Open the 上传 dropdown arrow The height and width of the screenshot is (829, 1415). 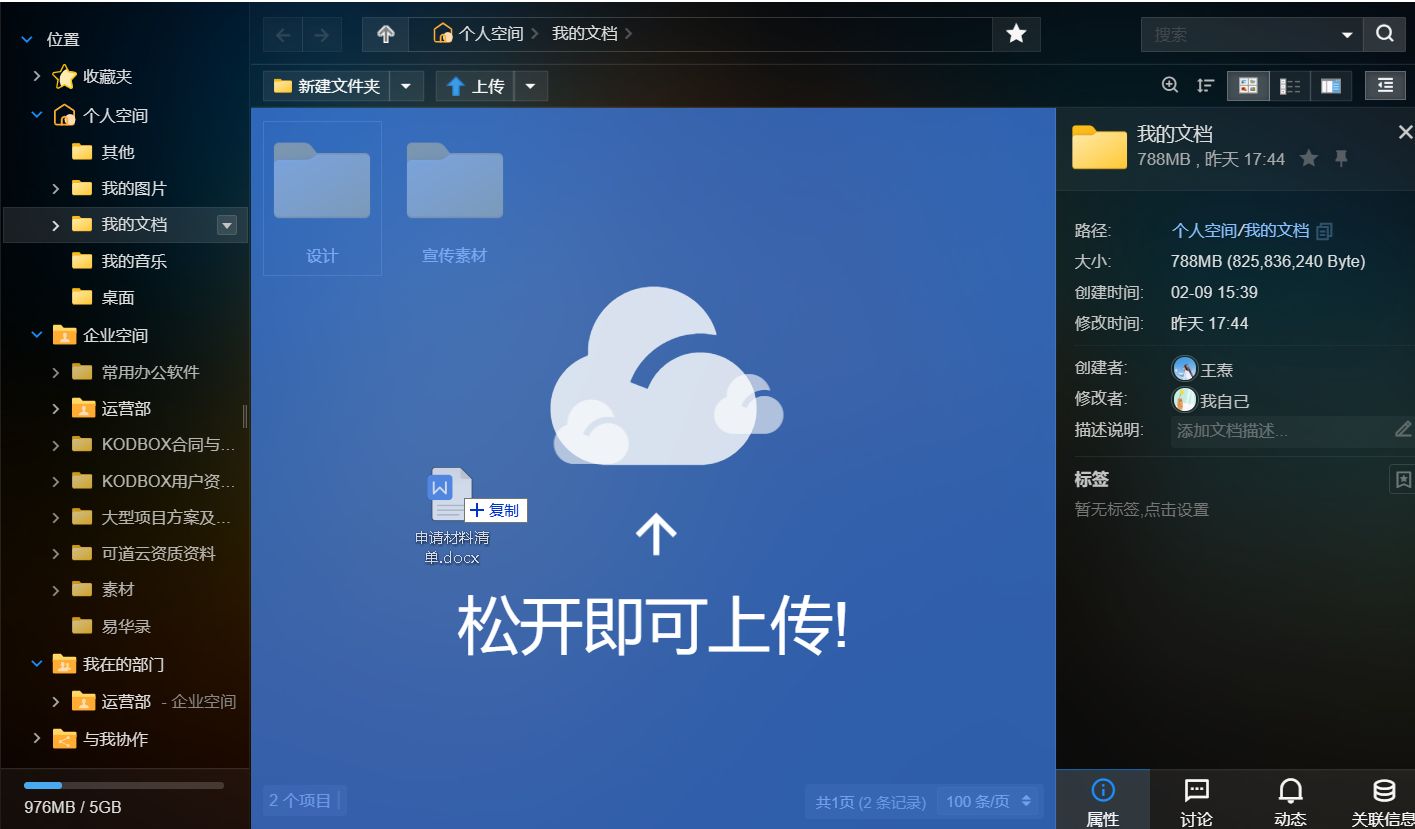[x=531, y=86]
